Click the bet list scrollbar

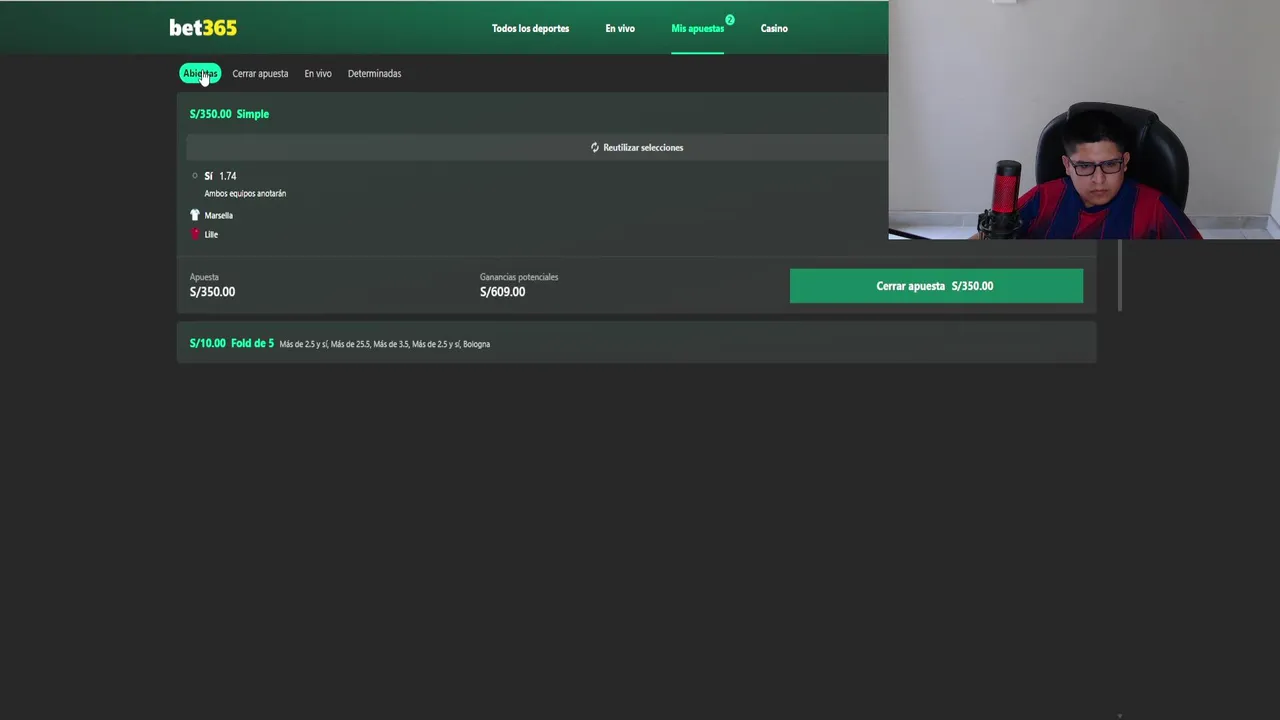coord(1120,276)
